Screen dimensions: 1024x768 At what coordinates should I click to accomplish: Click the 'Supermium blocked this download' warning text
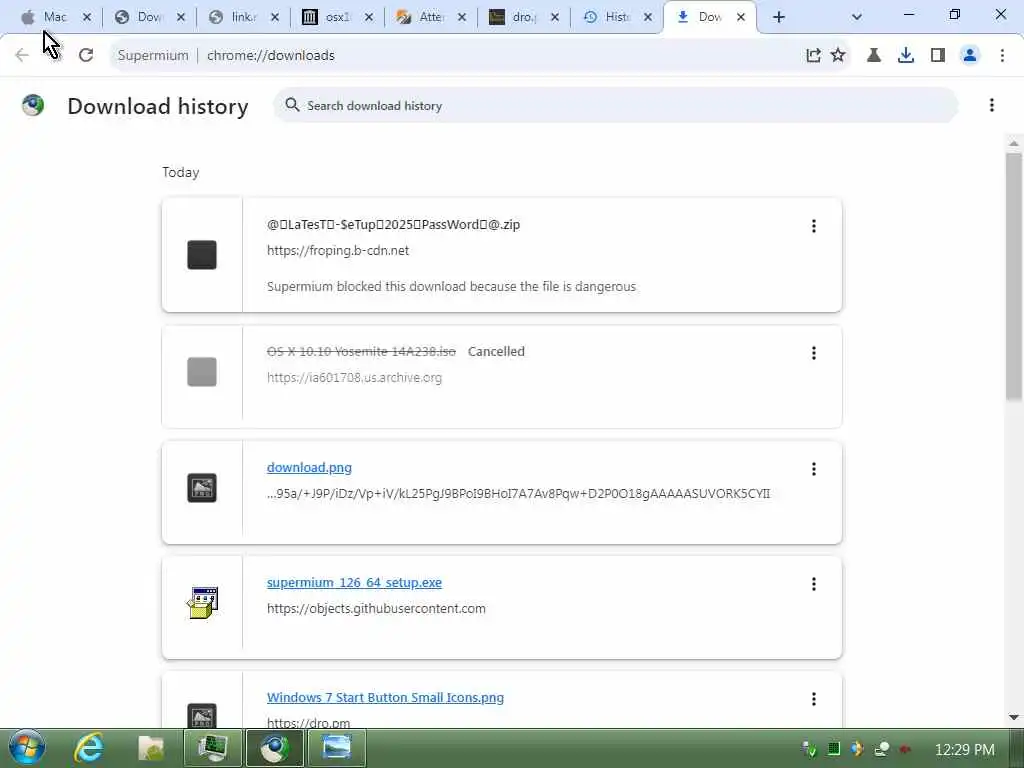click(x=451, y=287)
